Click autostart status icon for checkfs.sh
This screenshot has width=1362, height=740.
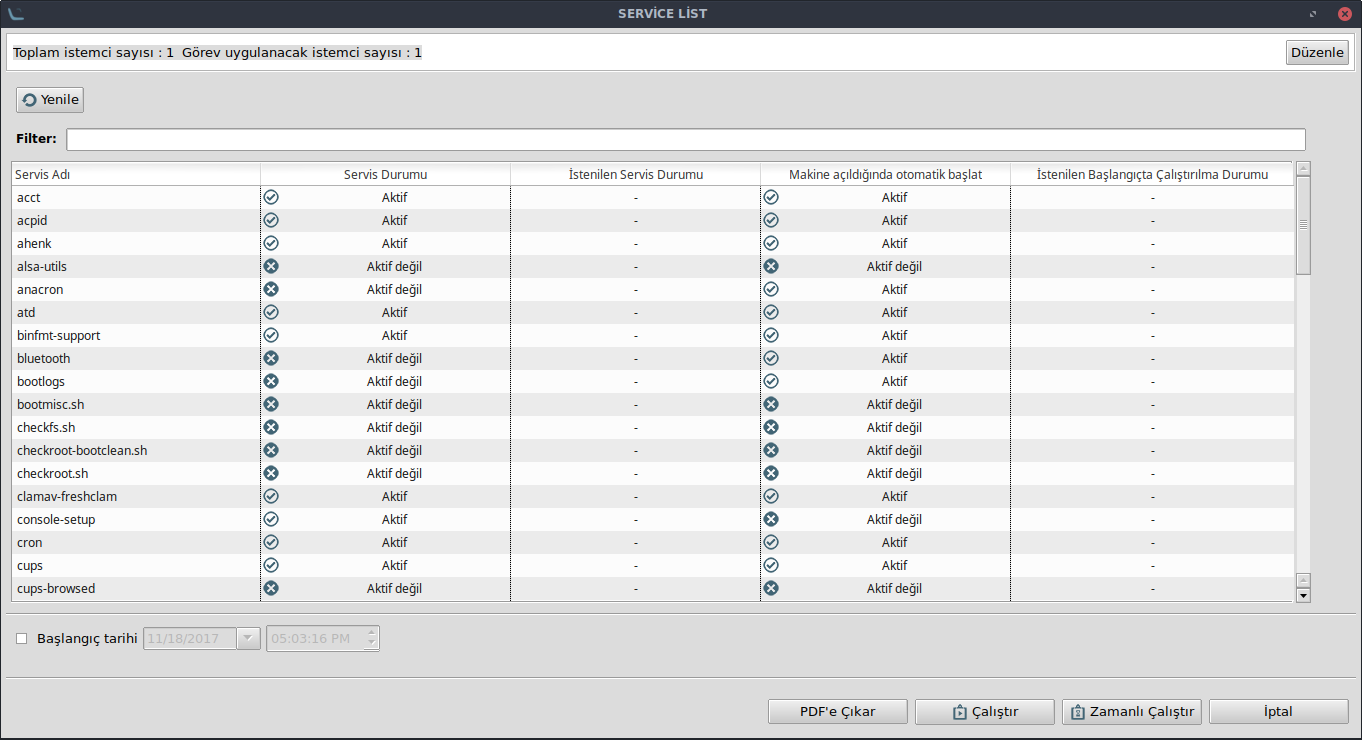click(x=771, y=427)
